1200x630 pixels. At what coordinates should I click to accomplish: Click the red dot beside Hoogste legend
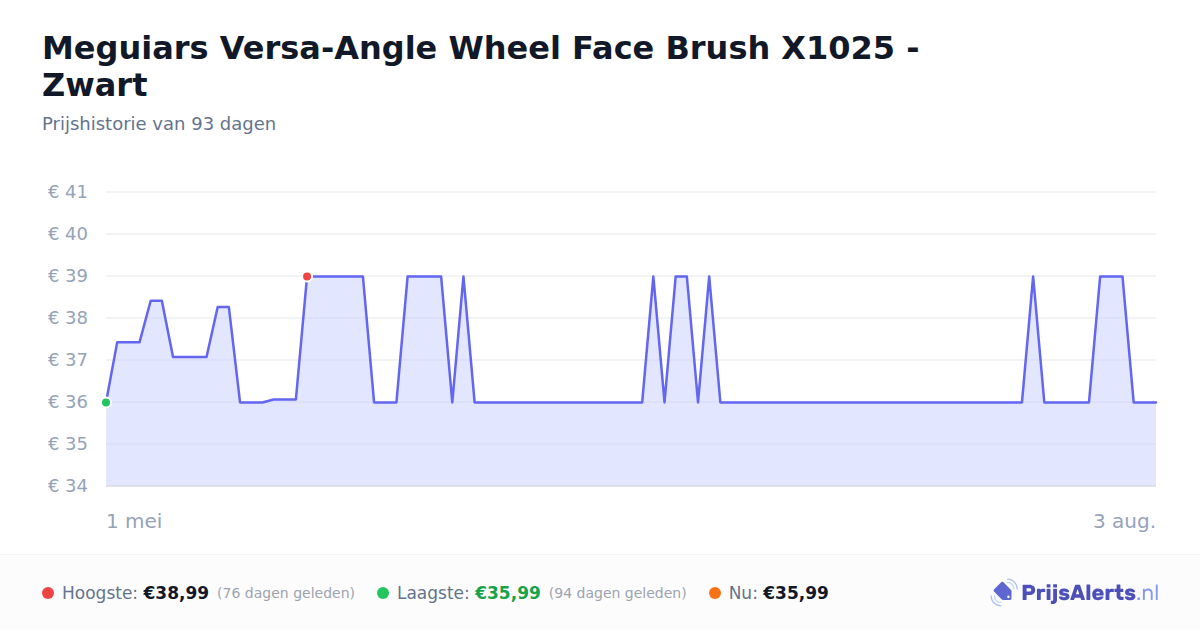[x=48, y=593]
